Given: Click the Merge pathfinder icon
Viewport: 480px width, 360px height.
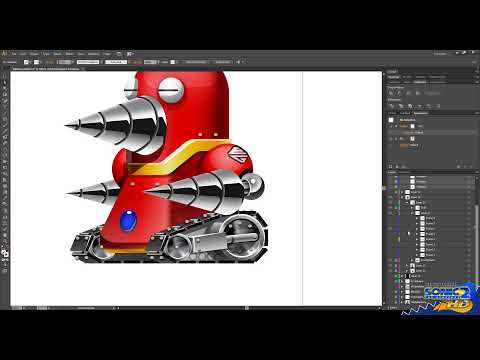Looking at the screenshot, I should [410, 106].
